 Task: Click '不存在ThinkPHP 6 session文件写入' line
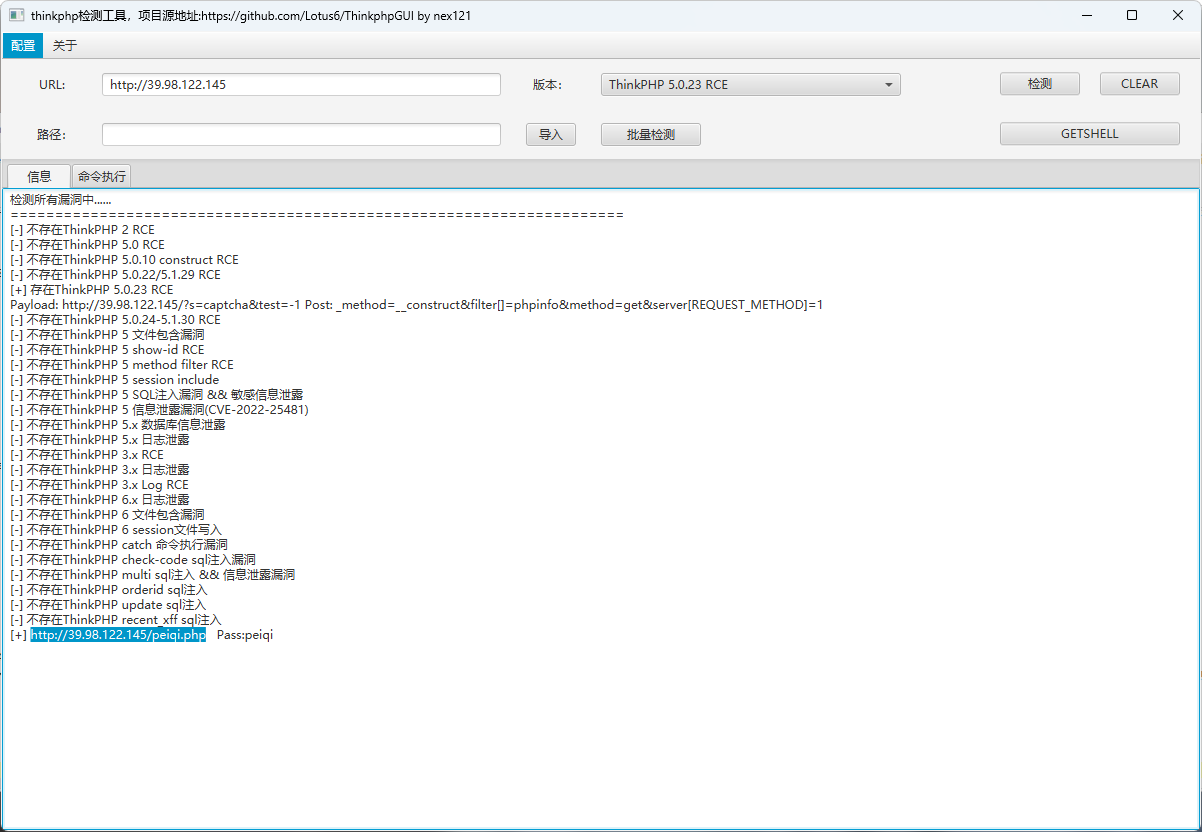click(x=116, y=530)
